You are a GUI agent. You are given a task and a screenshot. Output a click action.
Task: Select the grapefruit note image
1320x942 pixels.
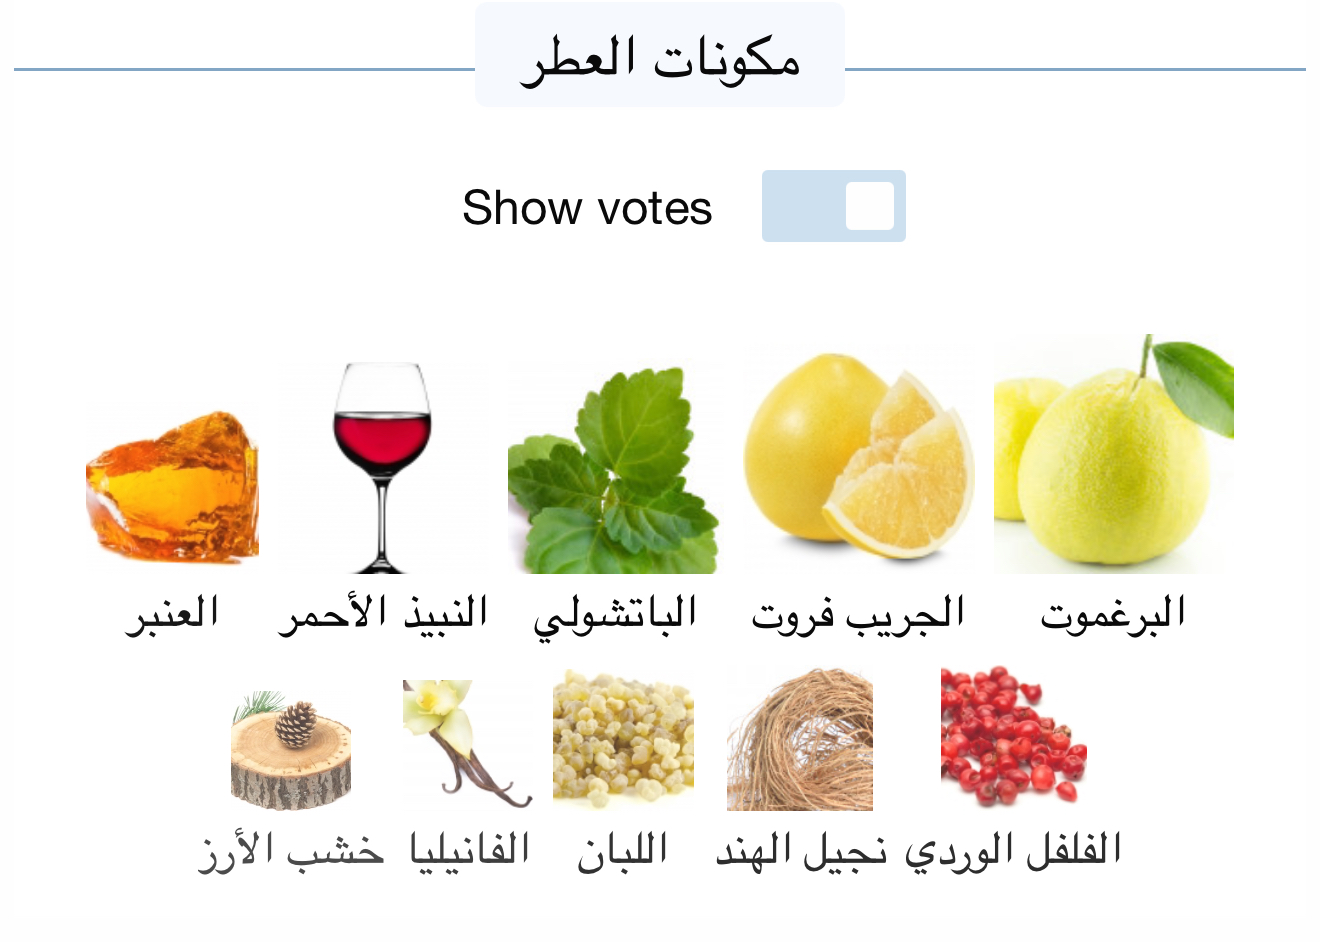coord(859,455)
